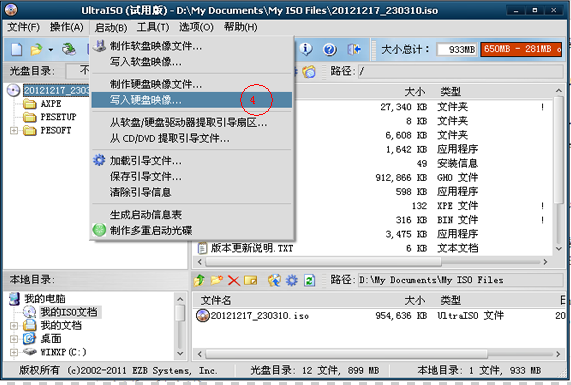Click the local Rename folder icon
Viewport: 571px width, 385px height.
251,280
